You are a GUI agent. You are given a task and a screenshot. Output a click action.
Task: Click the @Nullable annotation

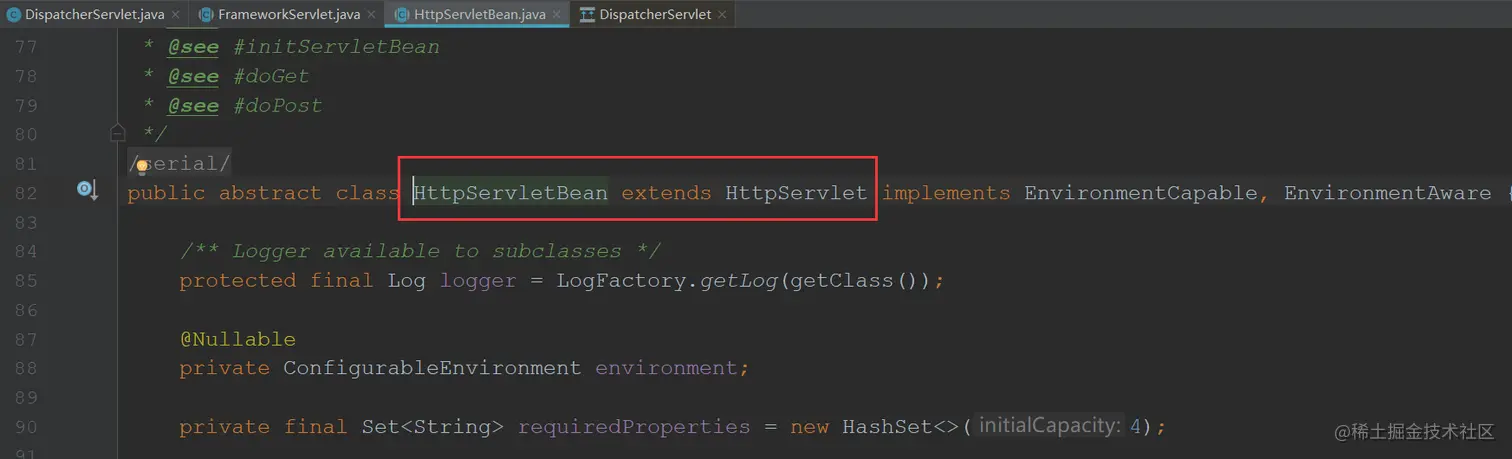[x=238, y=339]
